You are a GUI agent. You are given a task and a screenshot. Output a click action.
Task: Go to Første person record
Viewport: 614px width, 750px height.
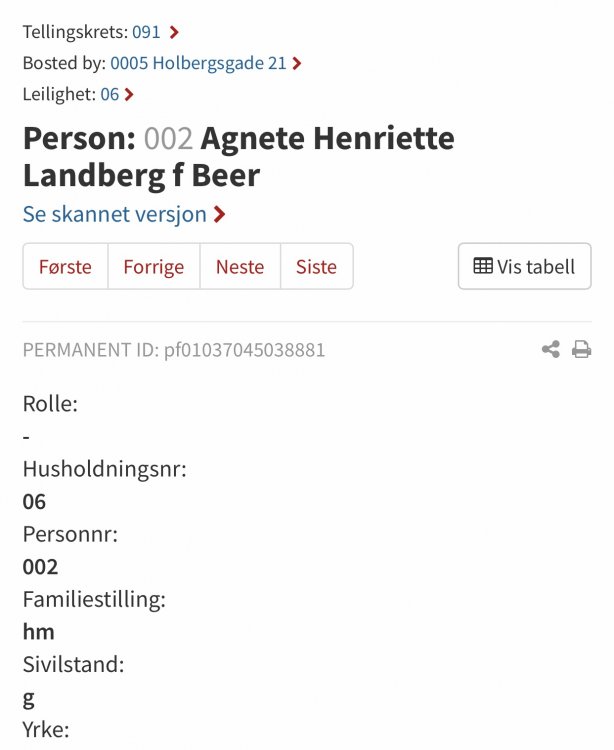65,267
